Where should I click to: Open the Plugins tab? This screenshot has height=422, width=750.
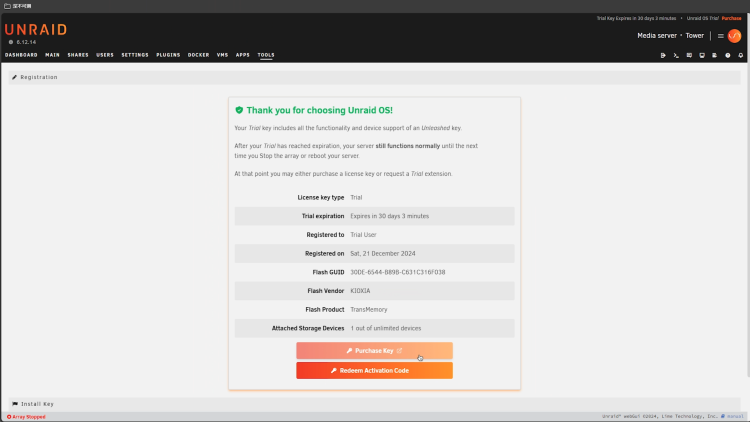(168, 55)
